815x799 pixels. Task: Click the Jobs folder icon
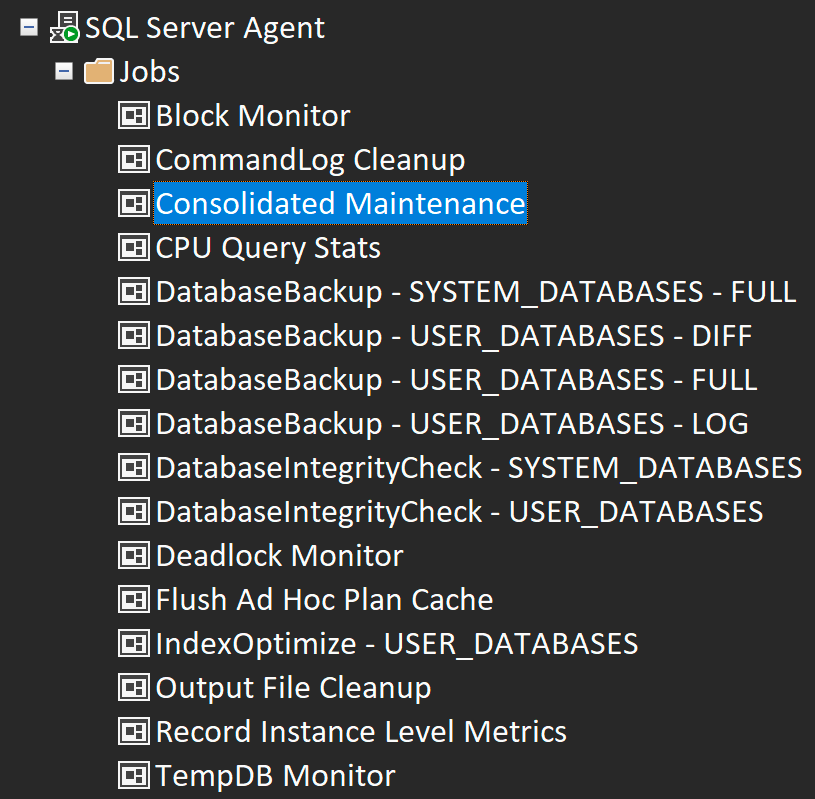tap(99, 71)
